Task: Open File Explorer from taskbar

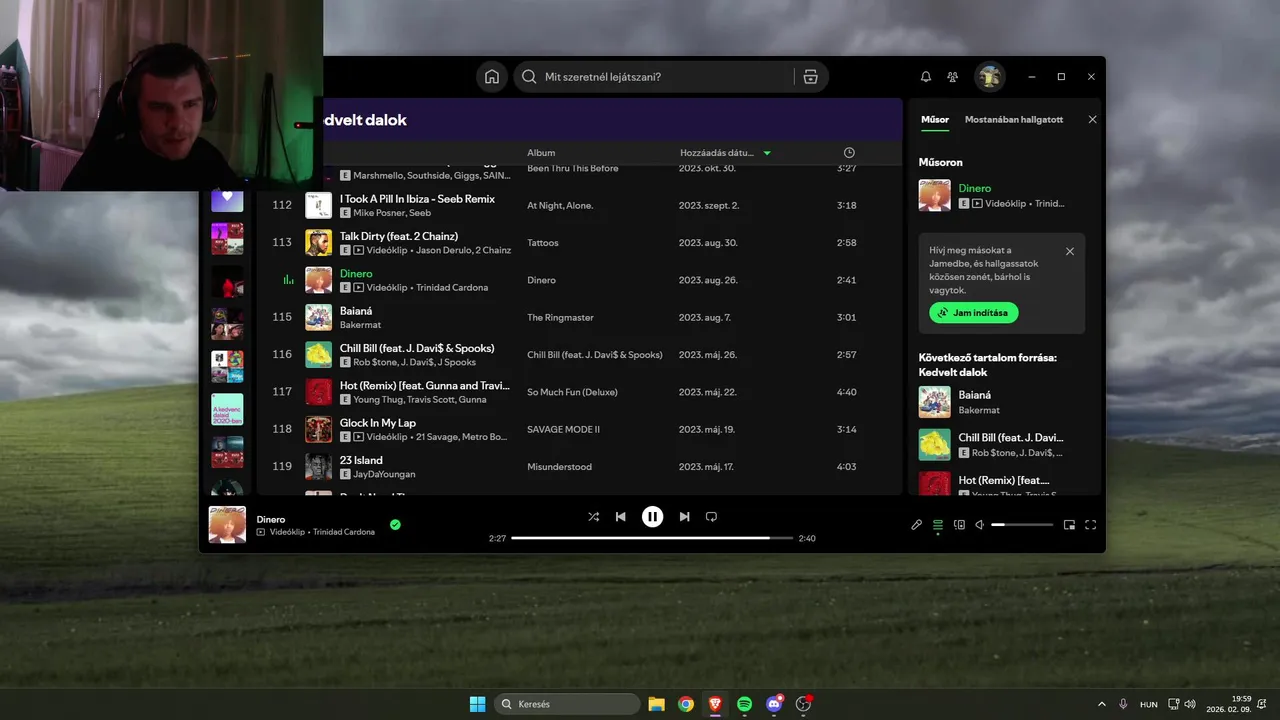Action: [657, 704]
